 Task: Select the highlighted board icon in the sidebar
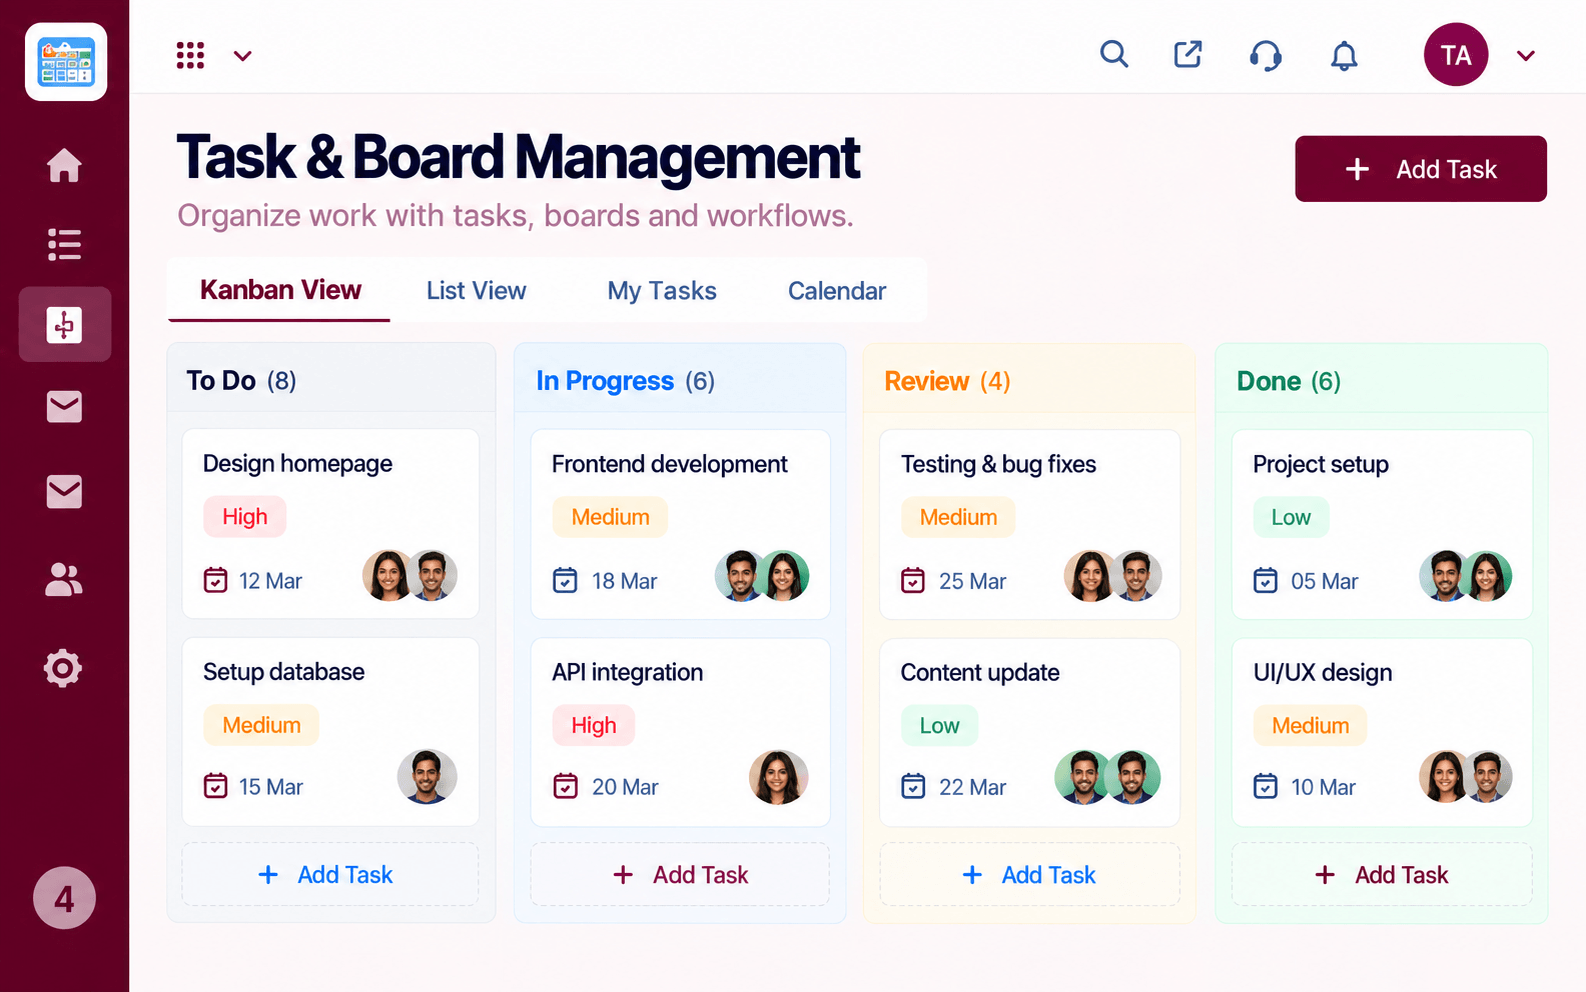tap(64, 324)
